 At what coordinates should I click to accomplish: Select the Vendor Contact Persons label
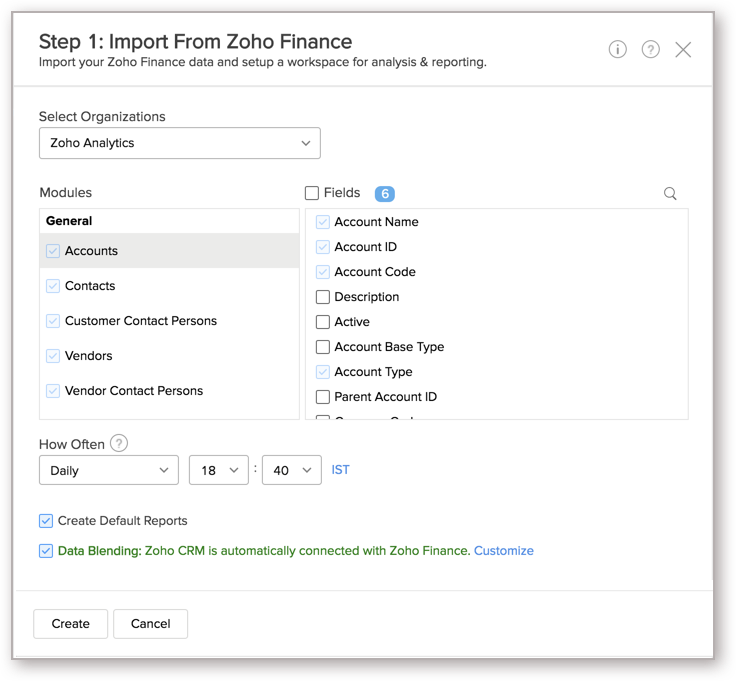tap(134, 391)
